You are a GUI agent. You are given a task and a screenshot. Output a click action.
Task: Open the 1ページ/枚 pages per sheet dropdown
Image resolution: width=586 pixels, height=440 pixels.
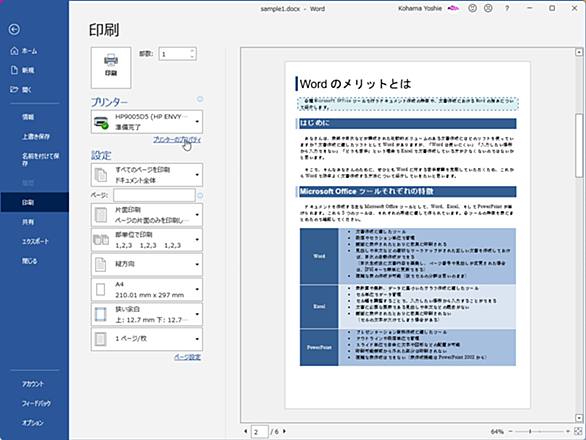tap(147, 339)
